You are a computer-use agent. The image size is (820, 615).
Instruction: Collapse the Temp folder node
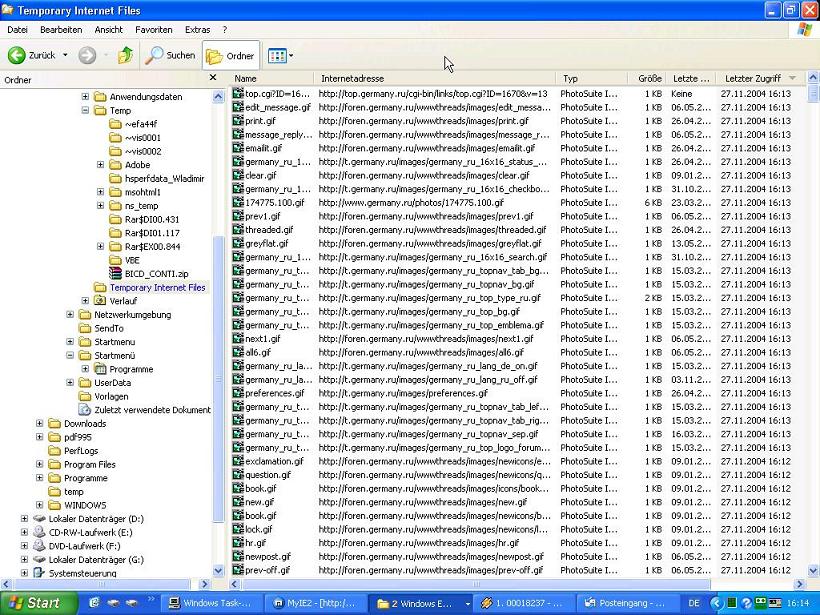point(85,110)
